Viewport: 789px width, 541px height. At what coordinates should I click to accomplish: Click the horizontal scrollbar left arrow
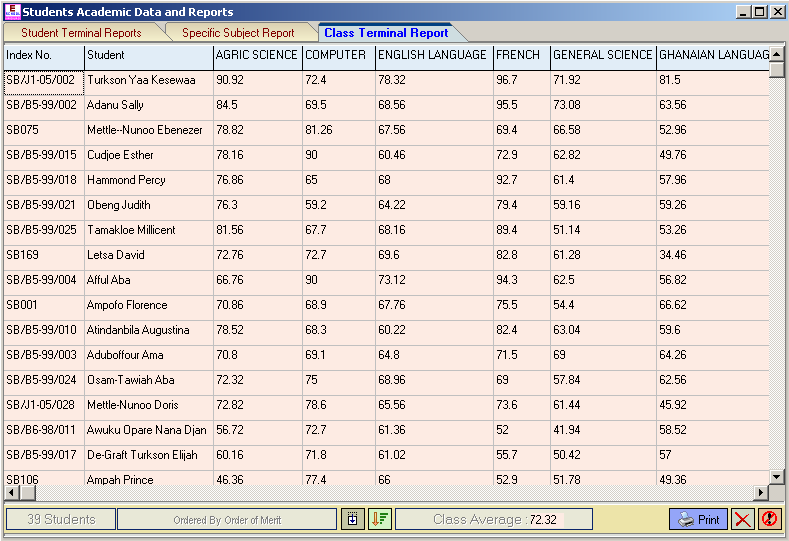coord(11,493)
